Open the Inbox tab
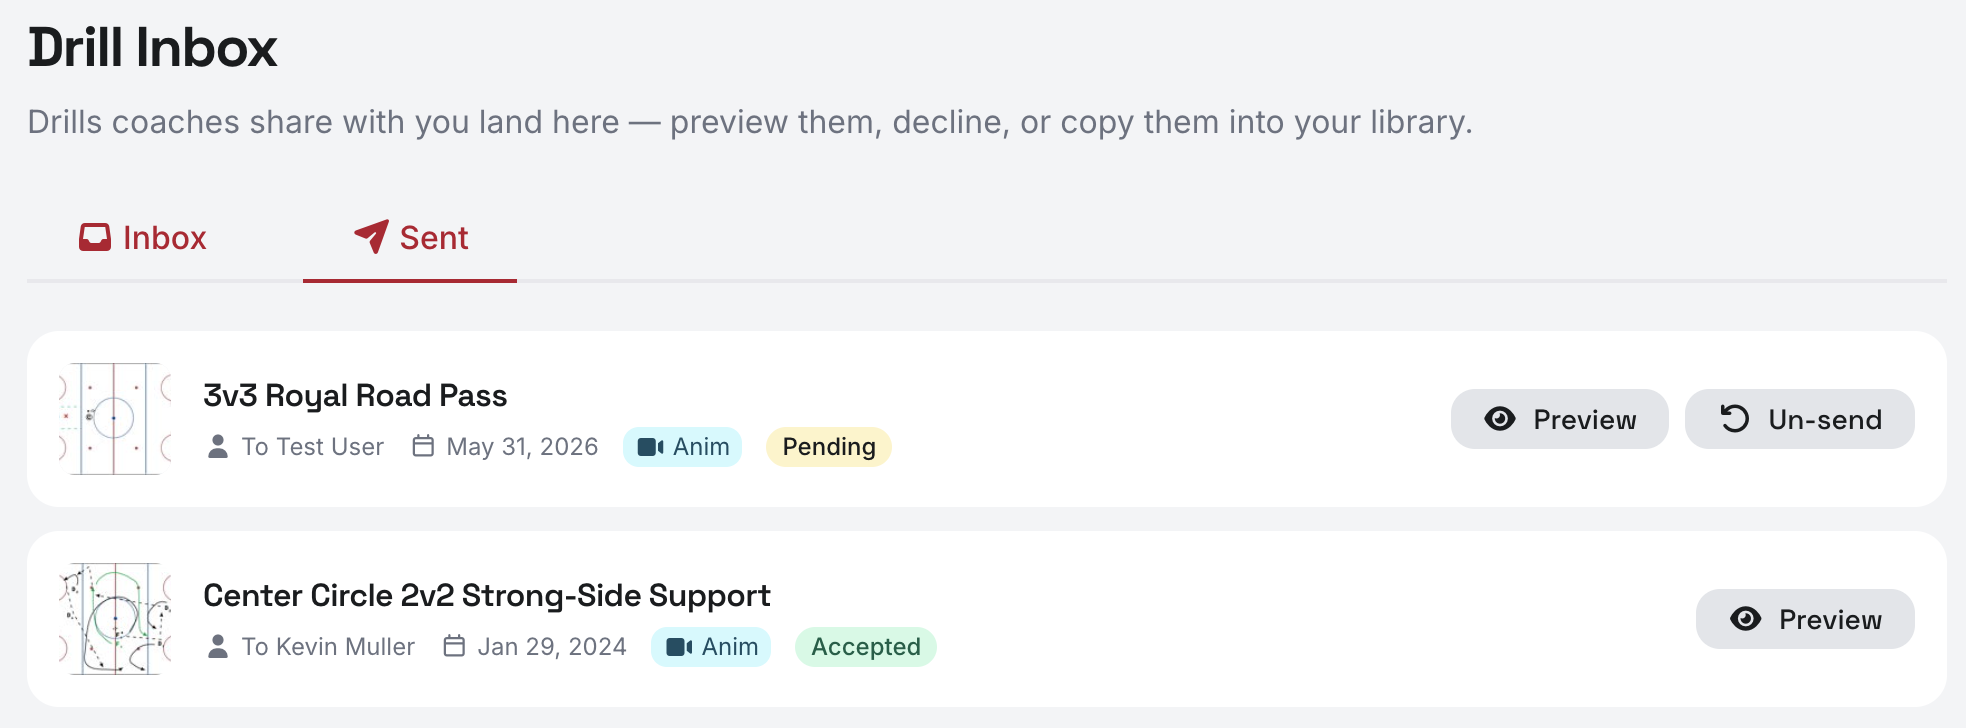The width and height of the screenshot is (1966, 728). [x=142, y=238]
